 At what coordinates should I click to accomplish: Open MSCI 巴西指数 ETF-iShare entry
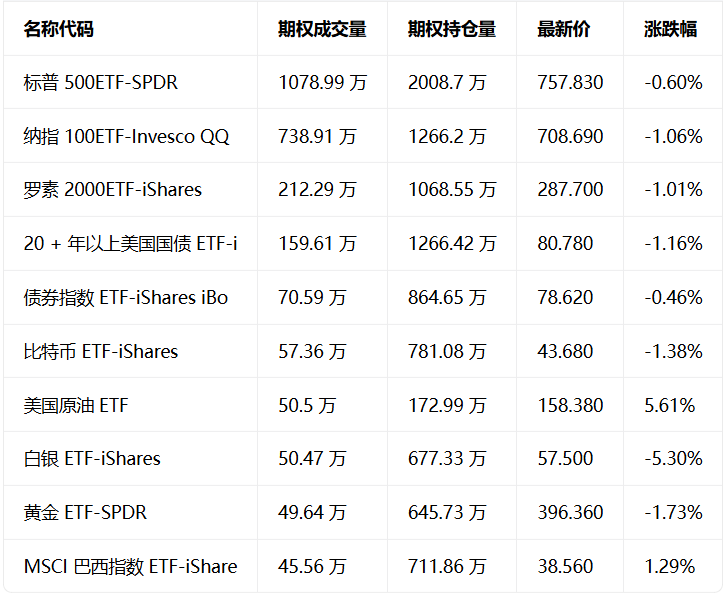point(131,567)
